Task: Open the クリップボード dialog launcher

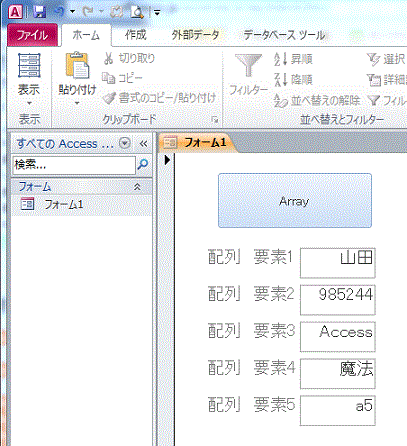Action: pyautogui.click(x=214, y=120)
